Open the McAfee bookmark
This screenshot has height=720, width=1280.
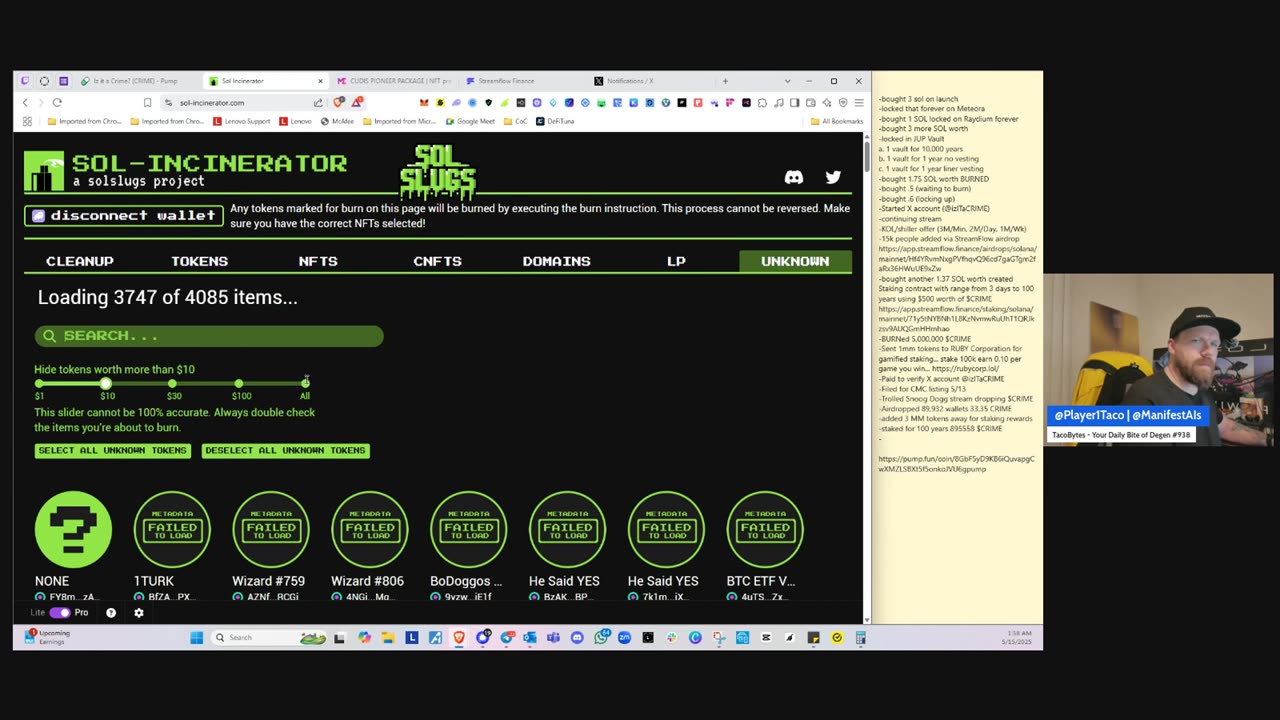tap(337, 121)
